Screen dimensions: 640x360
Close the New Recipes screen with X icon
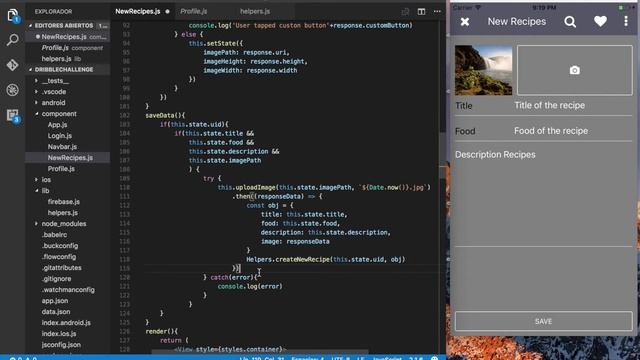[x=465, y=22]
